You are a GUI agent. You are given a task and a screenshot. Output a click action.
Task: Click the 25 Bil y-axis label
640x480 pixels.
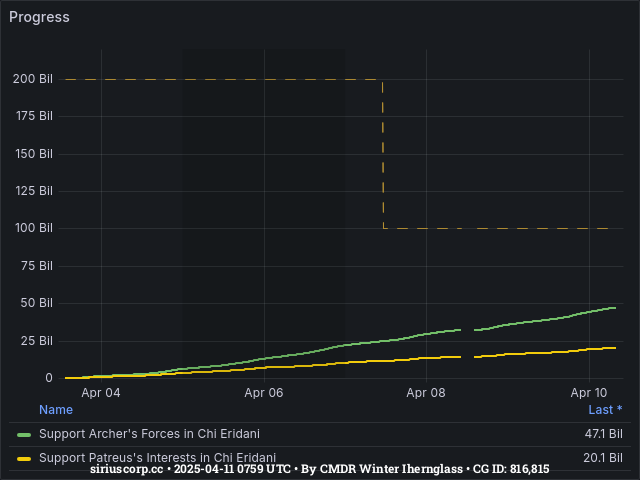[x=37, y=340]
